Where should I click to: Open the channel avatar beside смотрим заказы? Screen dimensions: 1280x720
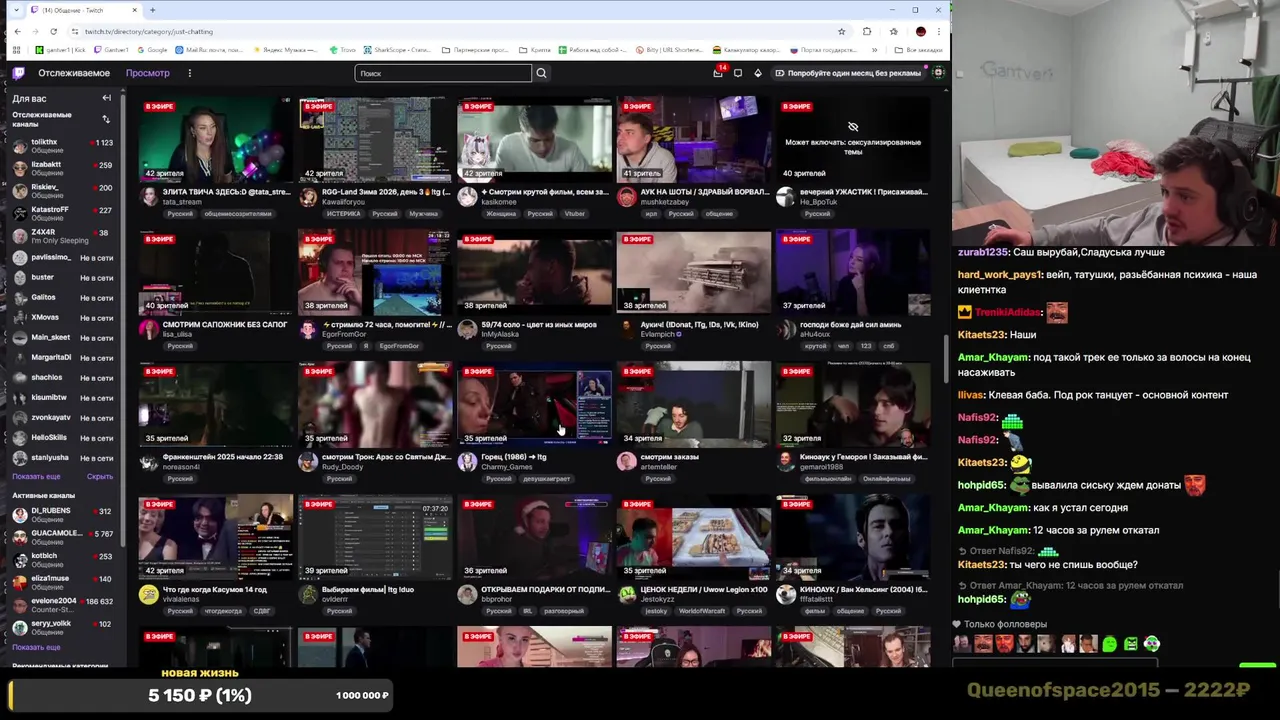coord(626,461)
